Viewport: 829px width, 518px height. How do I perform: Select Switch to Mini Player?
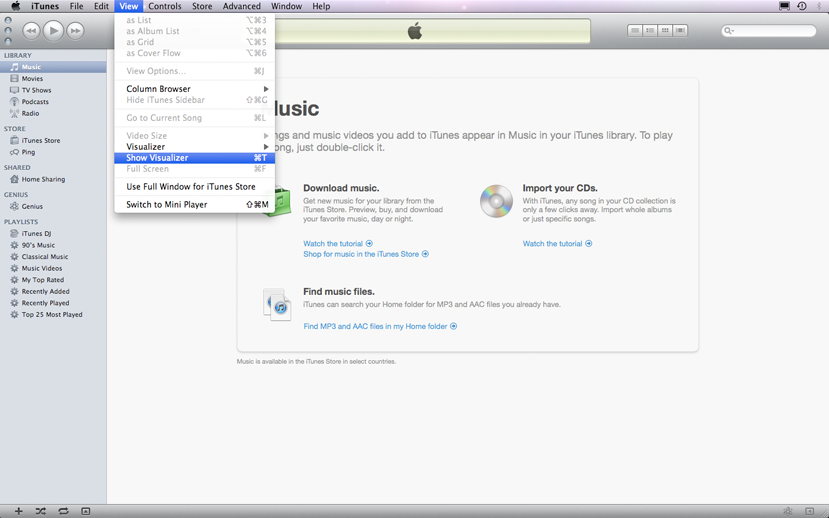[x=167, y=205]
